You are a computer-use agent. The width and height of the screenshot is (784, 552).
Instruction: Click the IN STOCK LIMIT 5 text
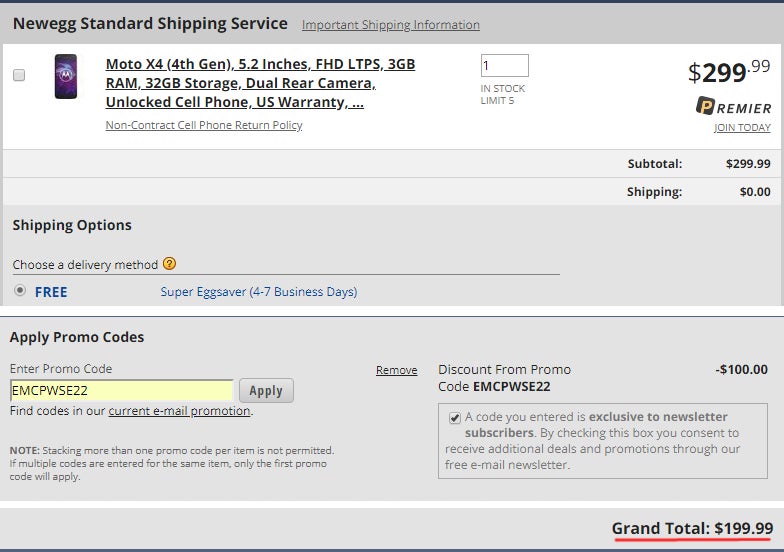tap(502, 94)
